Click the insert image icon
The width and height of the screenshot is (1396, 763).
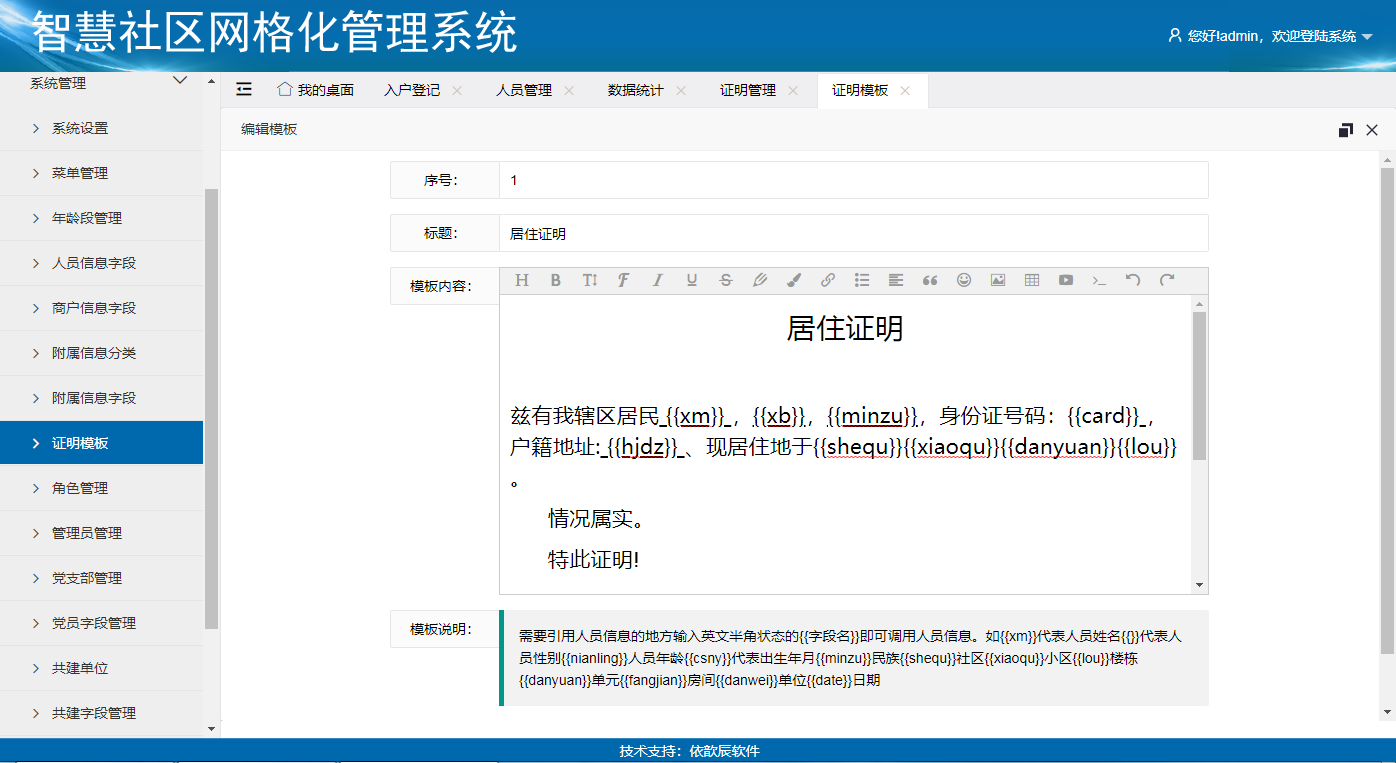(997, 281)
